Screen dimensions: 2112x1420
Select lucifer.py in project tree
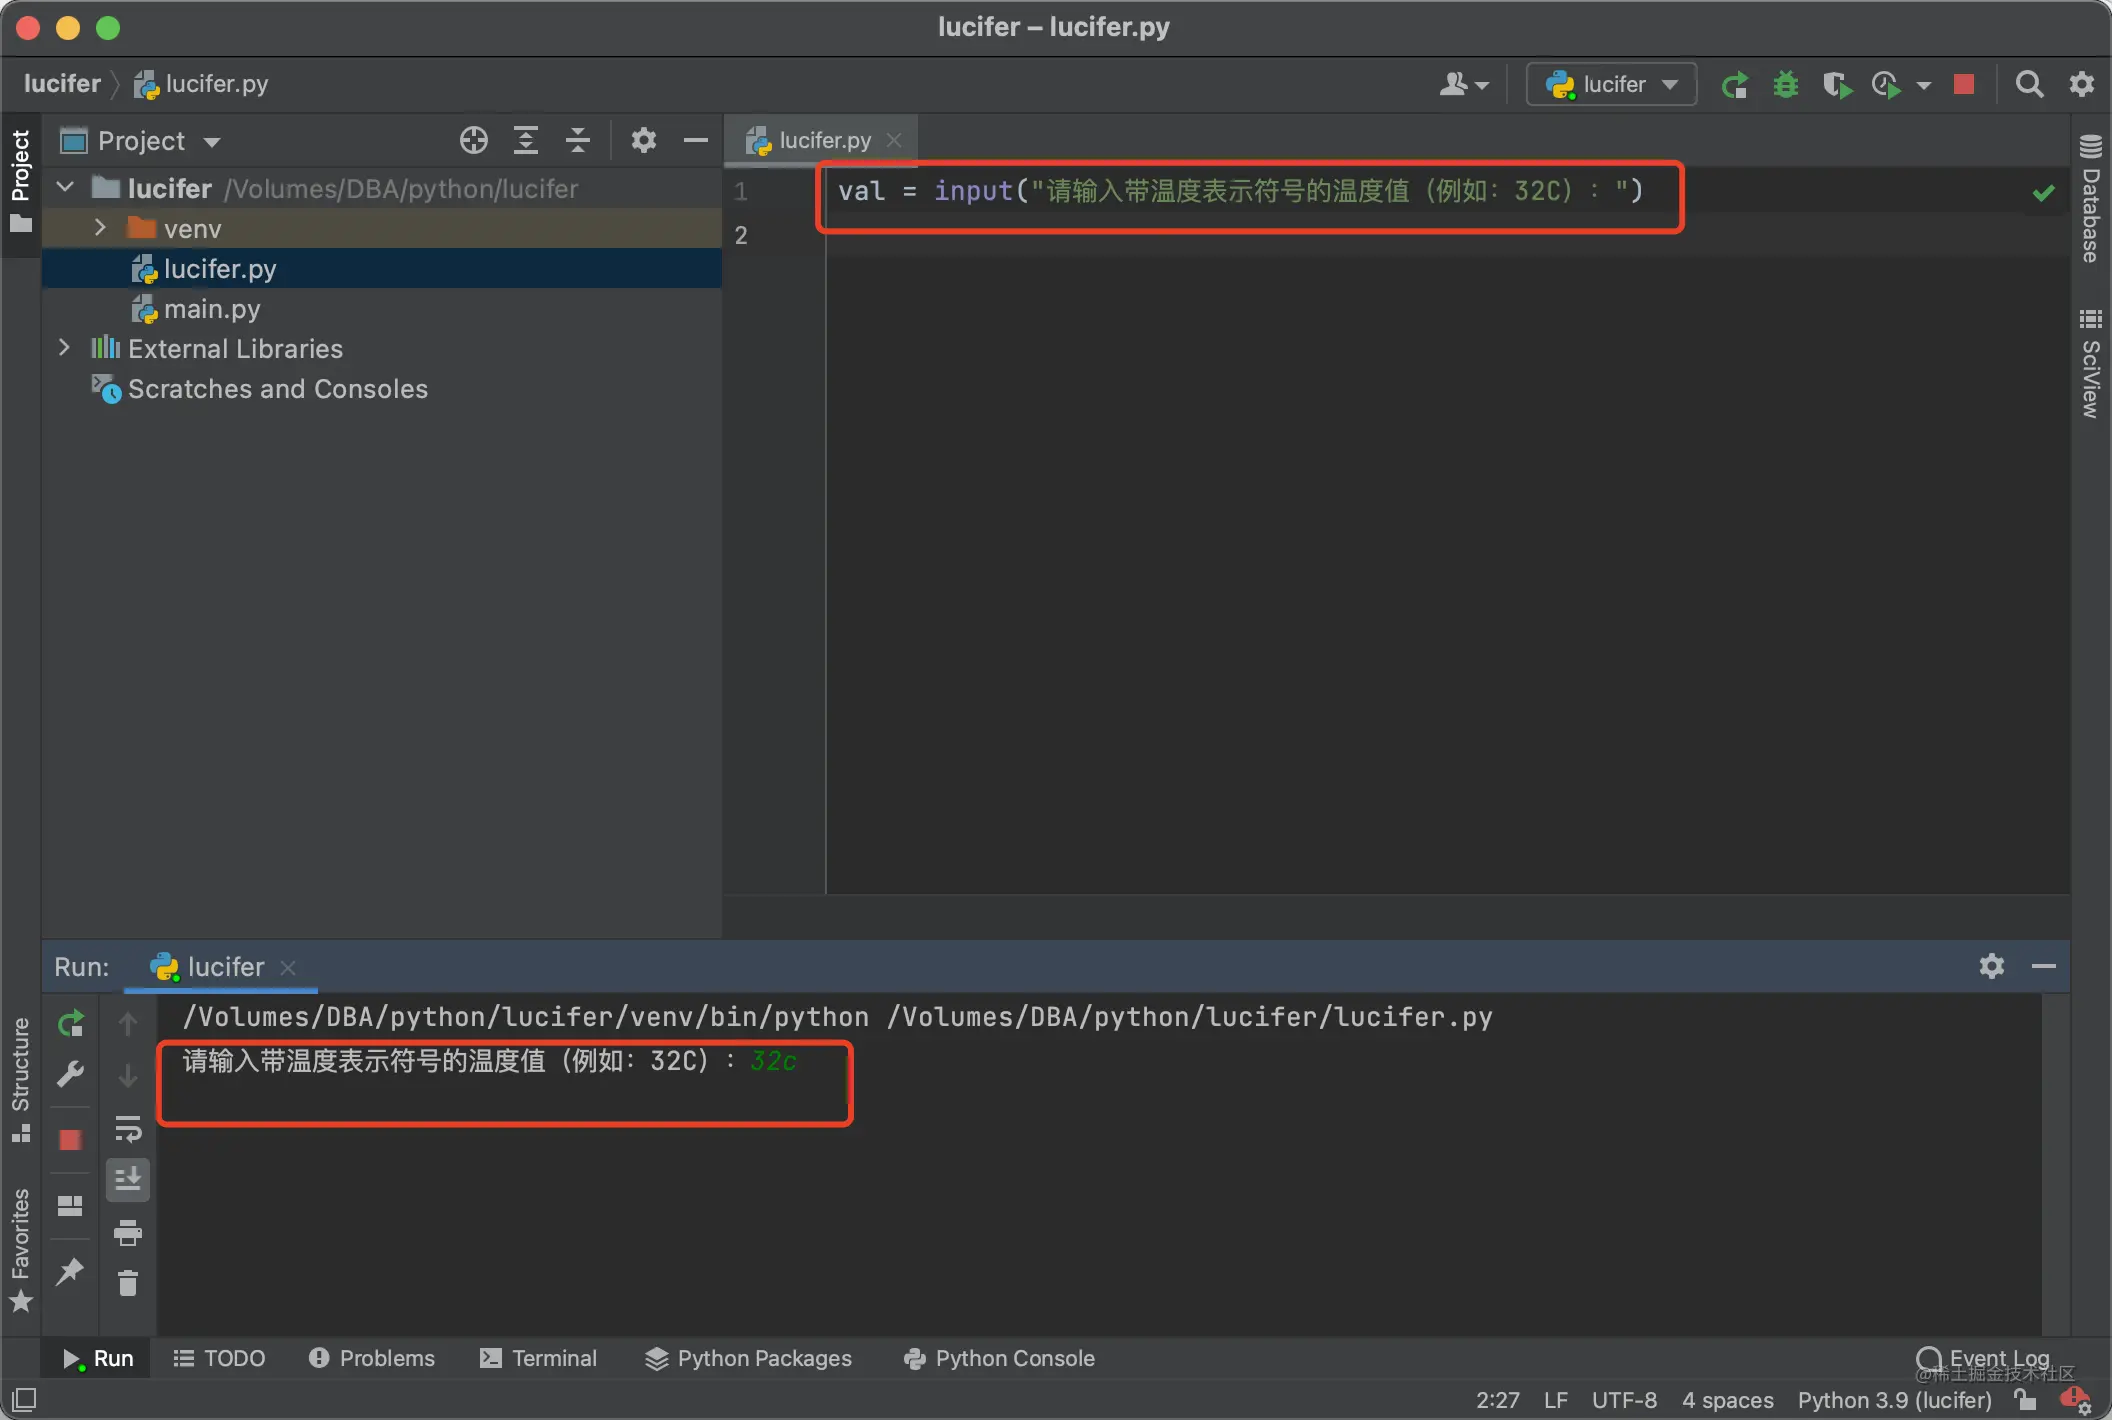point(382,269)
